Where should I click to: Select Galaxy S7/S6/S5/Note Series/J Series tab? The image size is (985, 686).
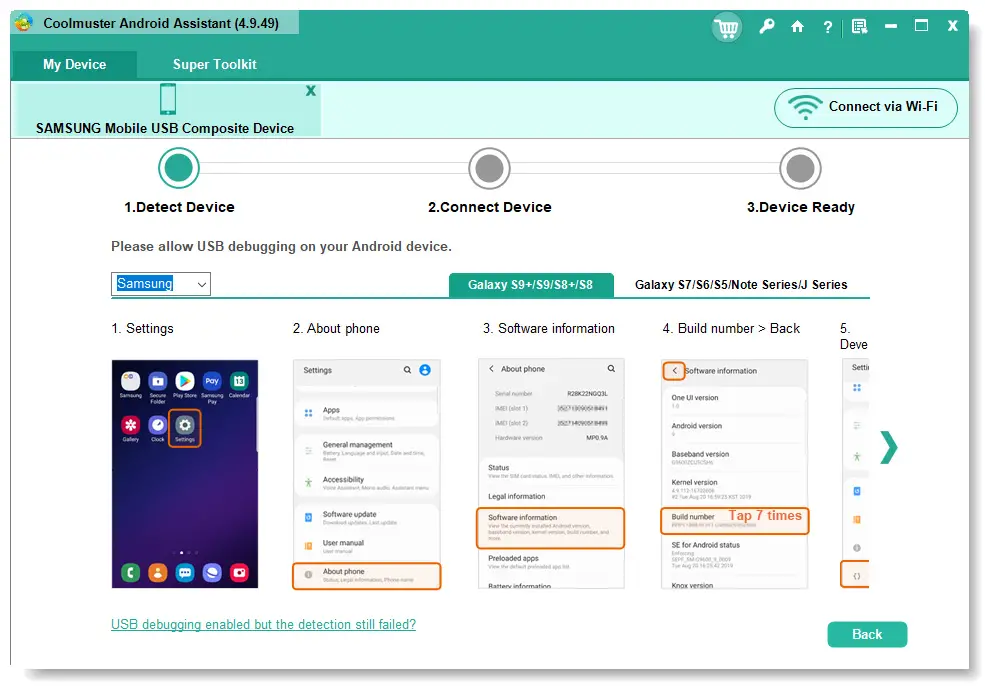coord(741,285)
